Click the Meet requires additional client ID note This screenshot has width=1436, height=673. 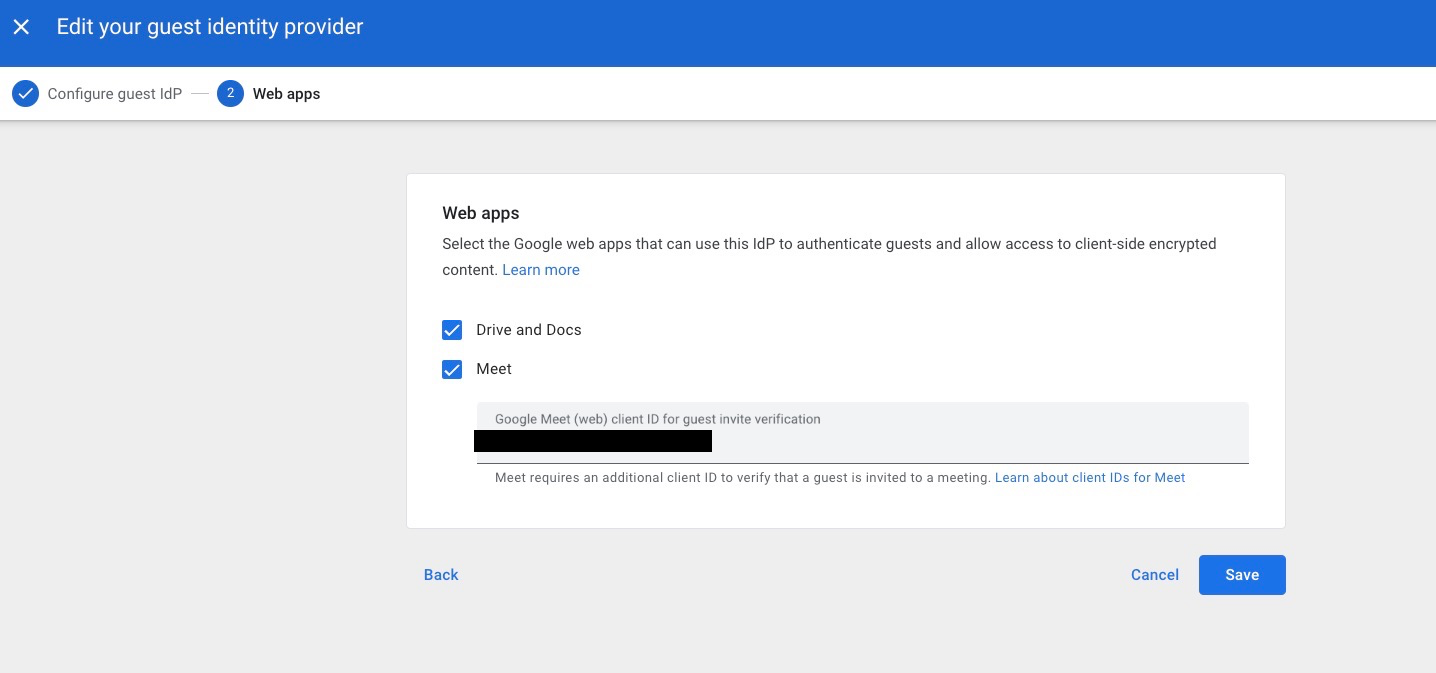(x=743, y=478)
